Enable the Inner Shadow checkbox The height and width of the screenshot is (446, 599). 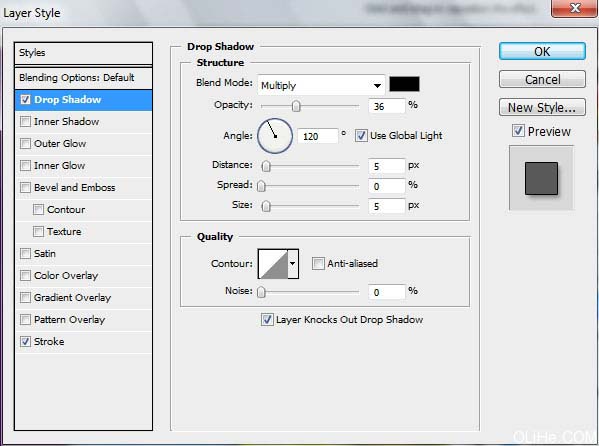(x=25, y=122)
